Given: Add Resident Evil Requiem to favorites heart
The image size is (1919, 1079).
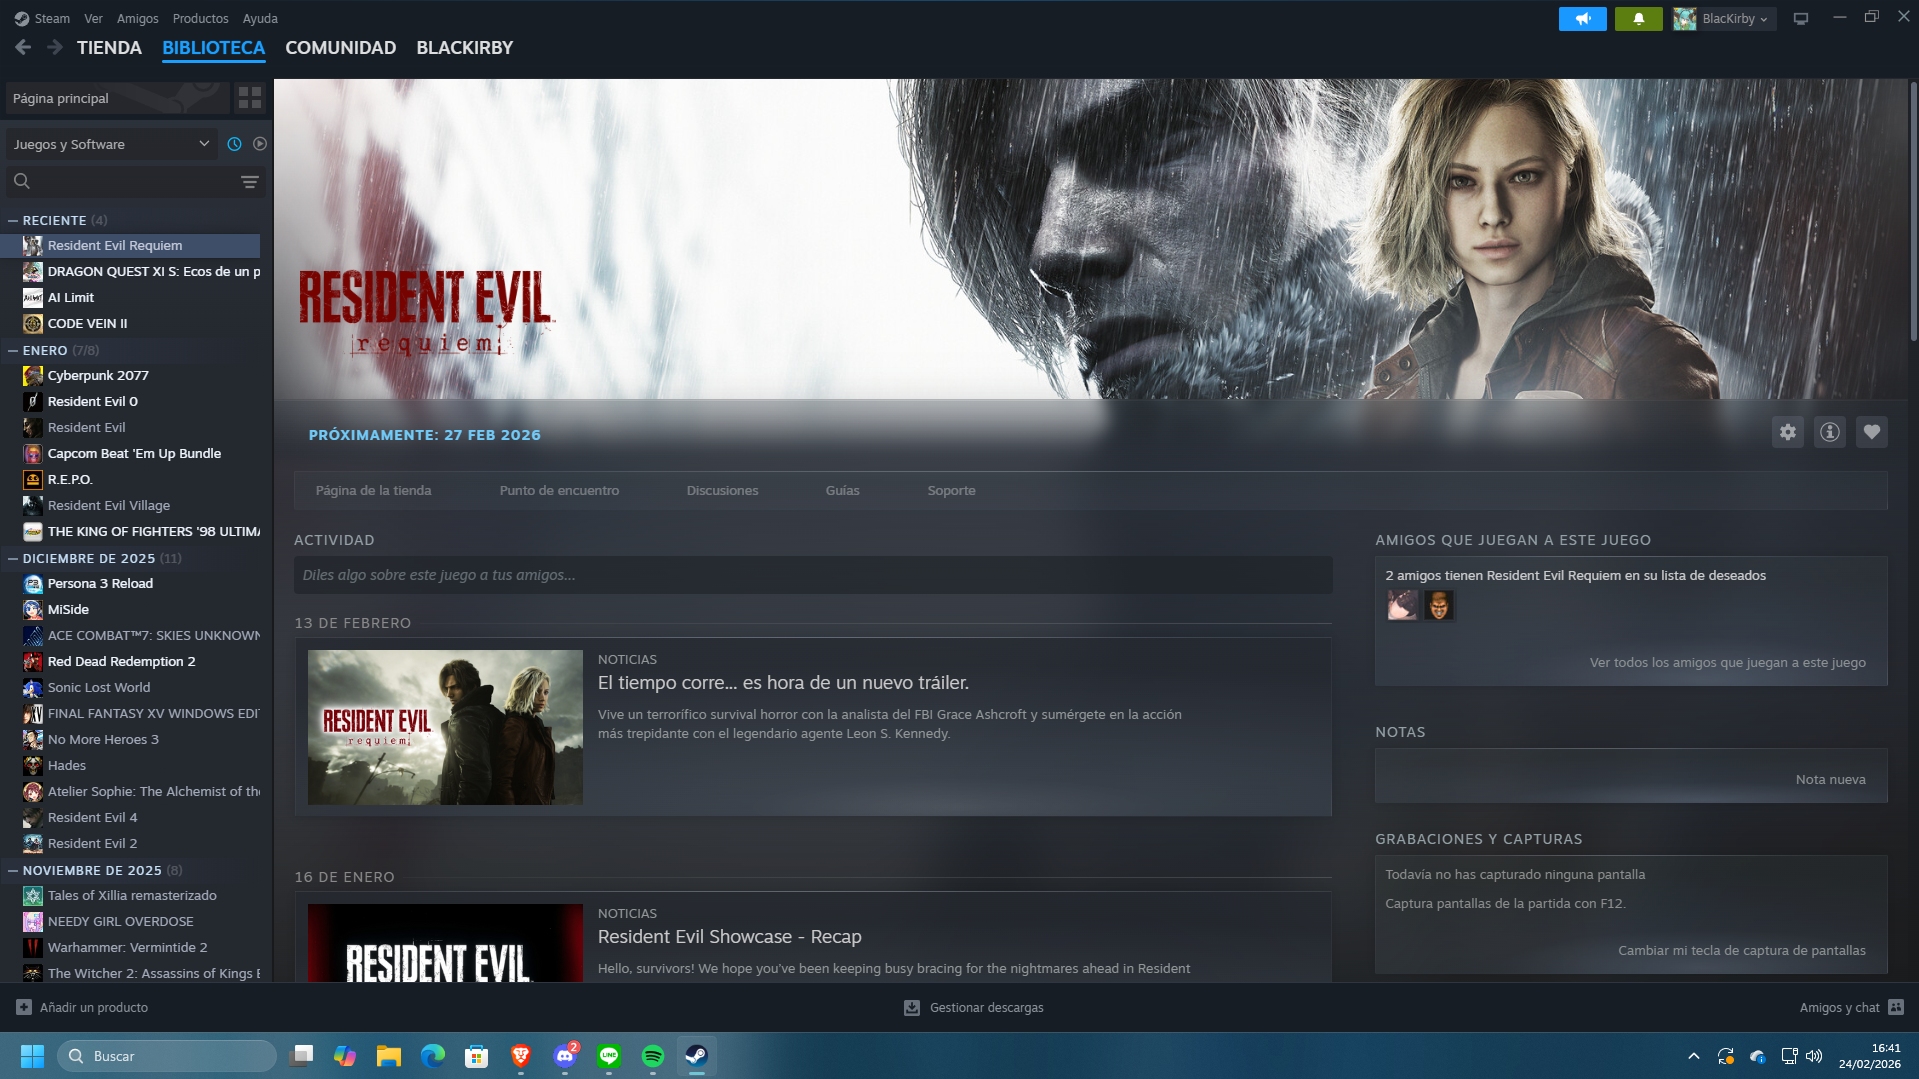Looking at the screenshot, I should click(x=1871, y=432).
